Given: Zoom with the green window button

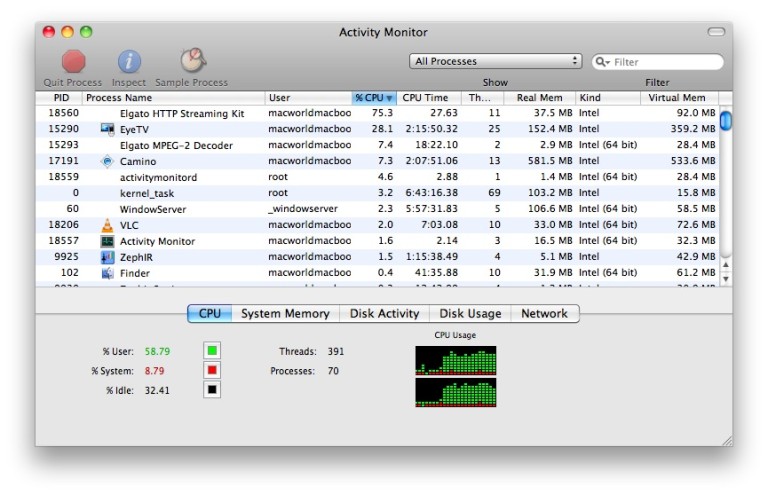Looking at the screenshot, I should pos(86,32).
